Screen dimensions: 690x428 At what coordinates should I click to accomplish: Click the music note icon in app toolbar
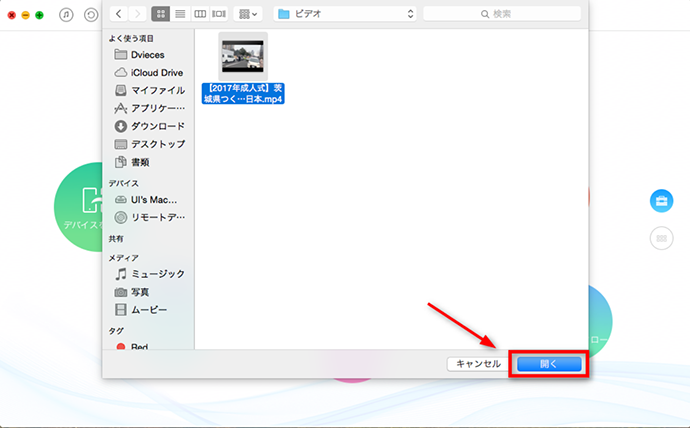pos(66,15)
